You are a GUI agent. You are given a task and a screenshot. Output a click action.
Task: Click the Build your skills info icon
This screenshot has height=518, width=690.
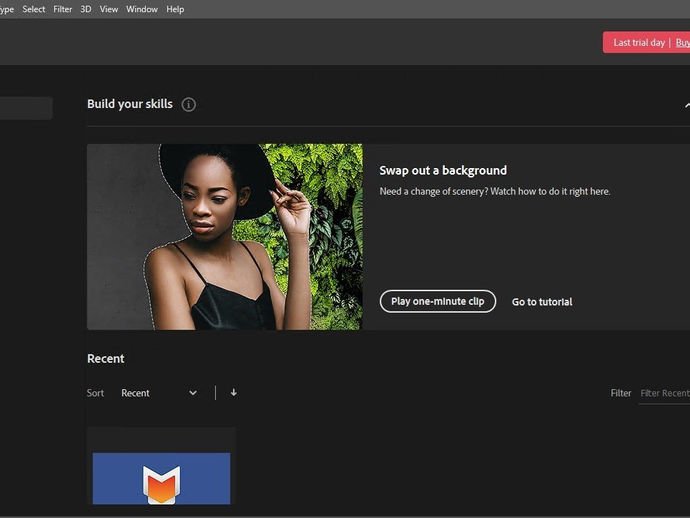pyautogui.click(x=189, y=105)
